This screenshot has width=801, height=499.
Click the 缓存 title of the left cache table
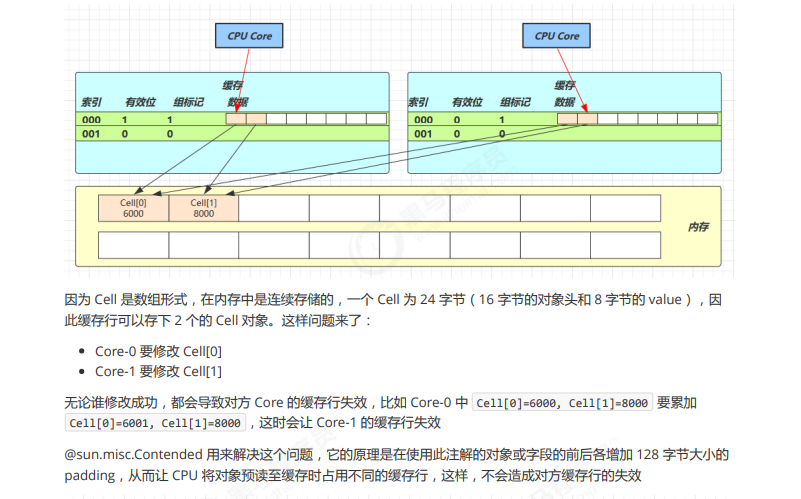(232, 85)
